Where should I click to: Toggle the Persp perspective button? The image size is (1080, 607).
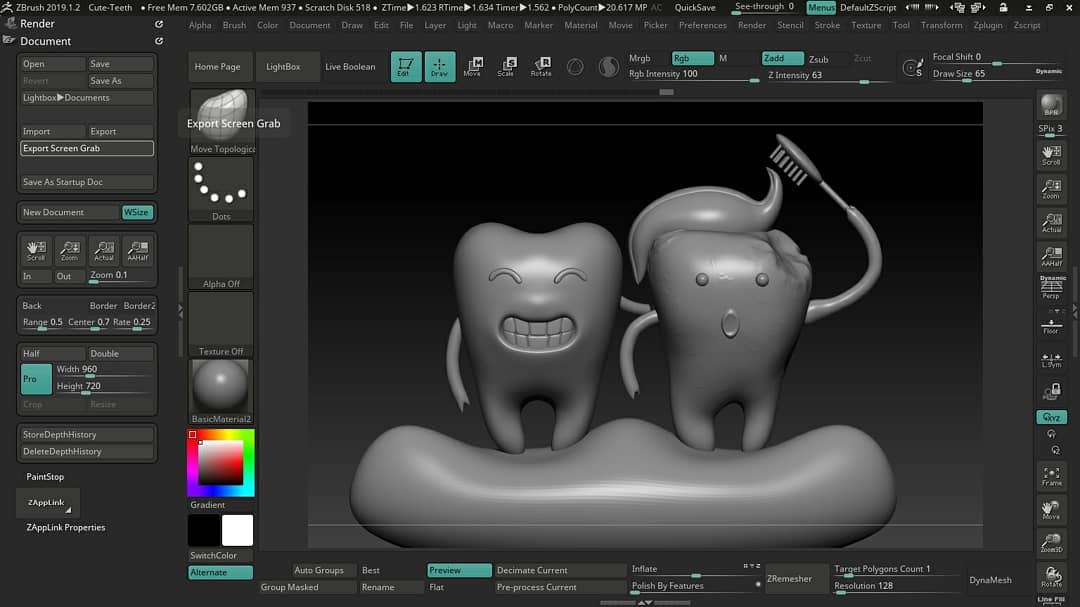[x=1051, y=287]
